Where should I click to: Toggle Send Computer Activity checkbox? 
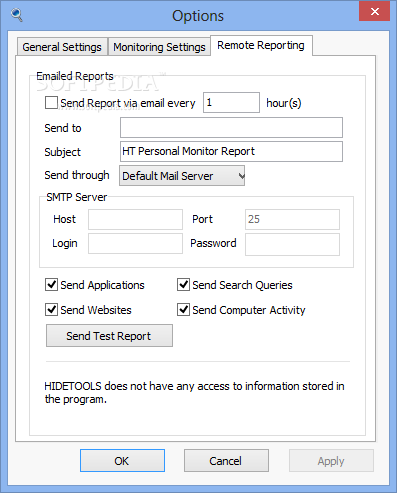point(183,310)
